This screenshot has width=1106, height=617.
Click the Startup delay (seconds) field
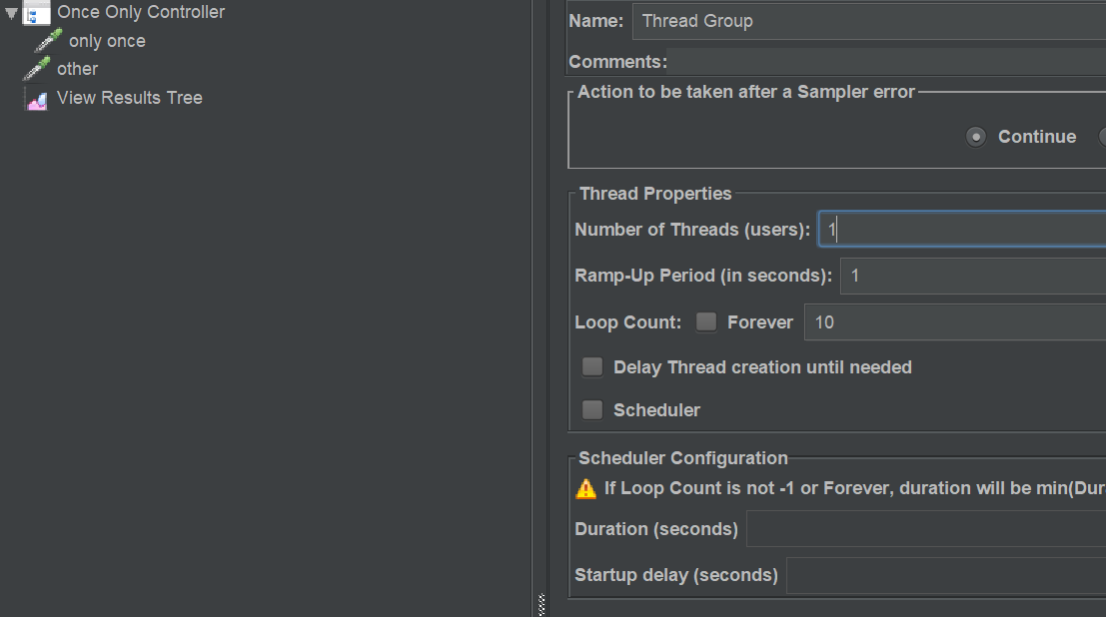tap(946, 575)
